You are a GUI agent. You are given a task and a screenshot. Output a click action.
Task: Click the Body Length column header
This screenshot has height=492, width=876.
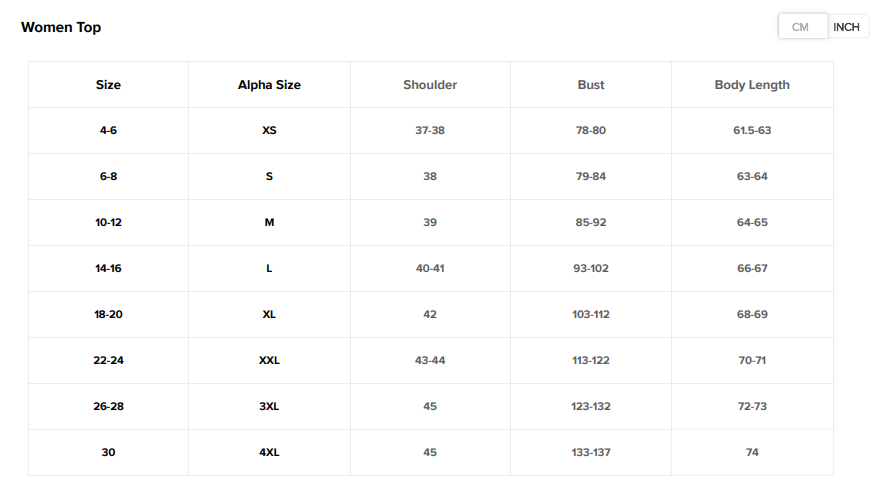752,85
